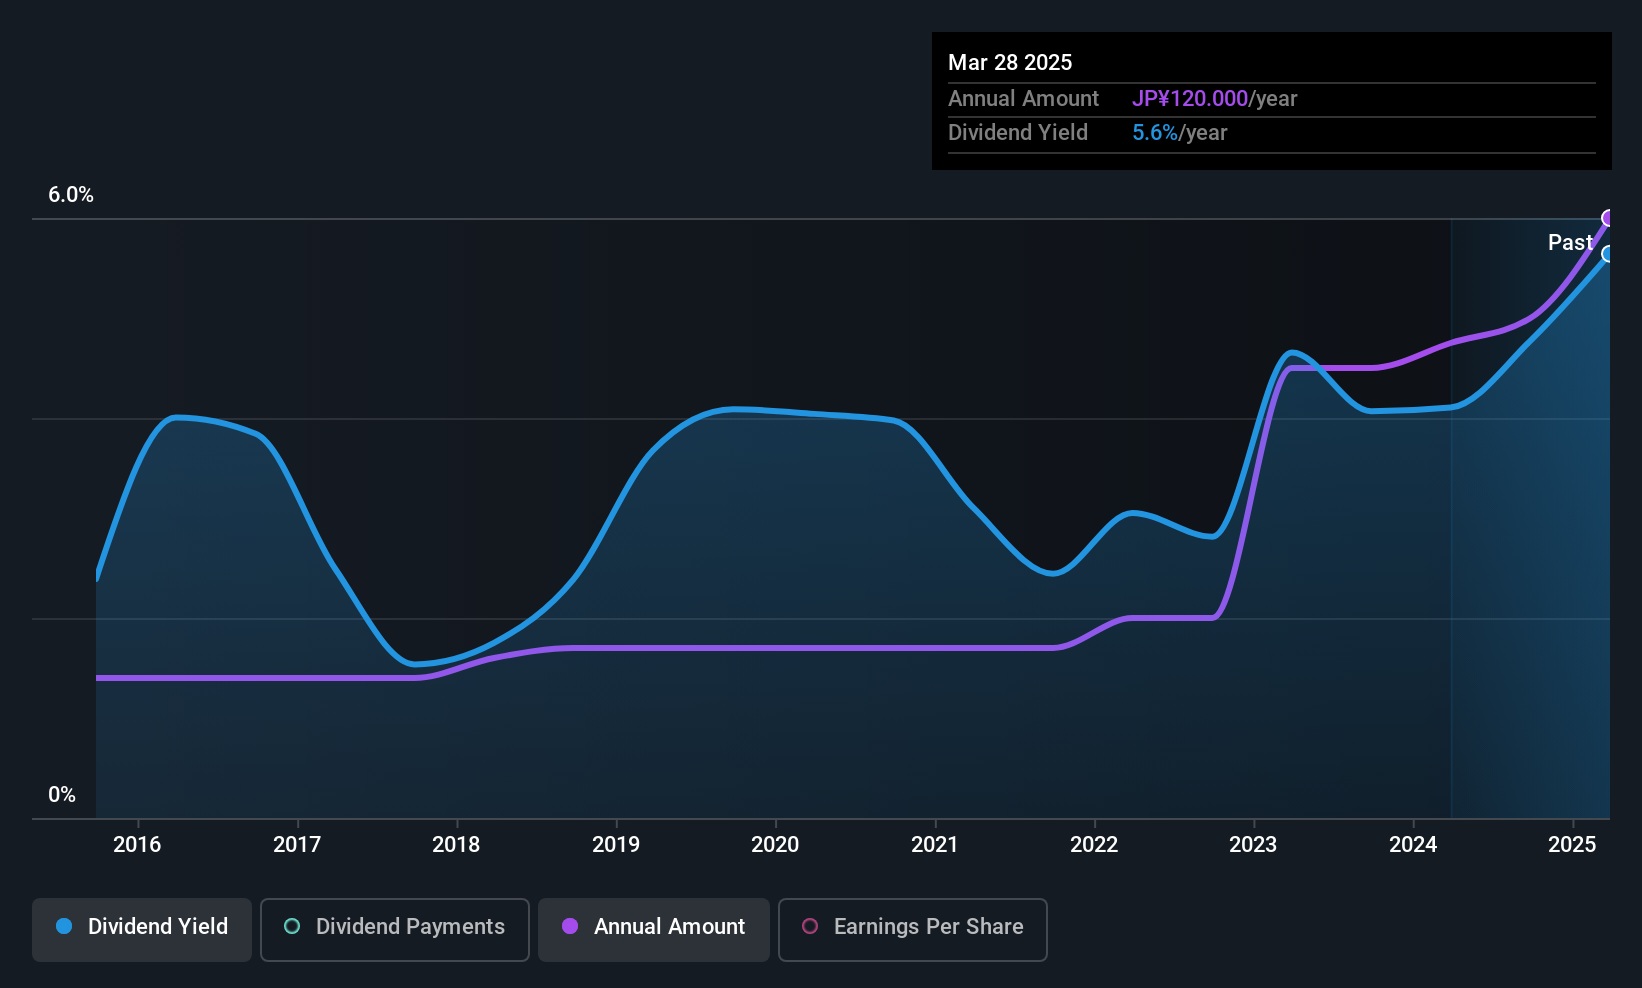Click the 2019 x-axis label
Viewport: 1642px width, 988px height.
point(616,844)
